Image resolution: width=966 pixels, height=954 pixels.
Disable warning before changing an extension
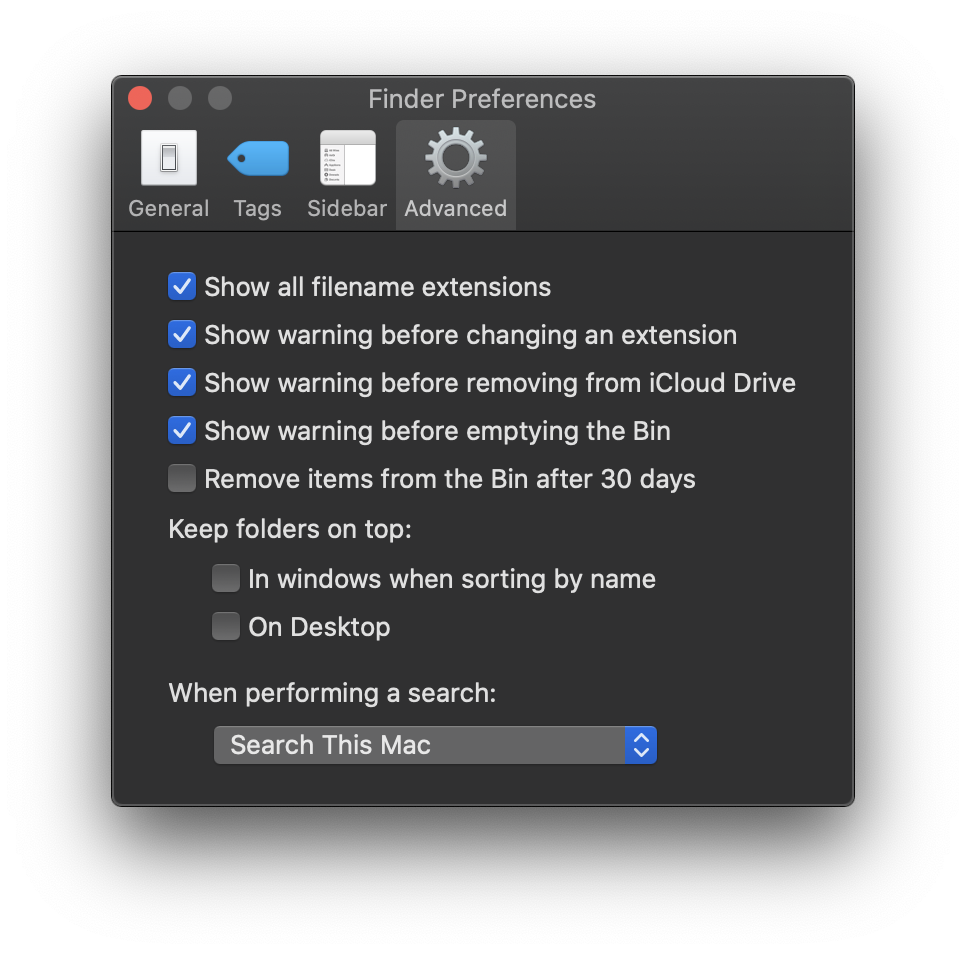182,335
